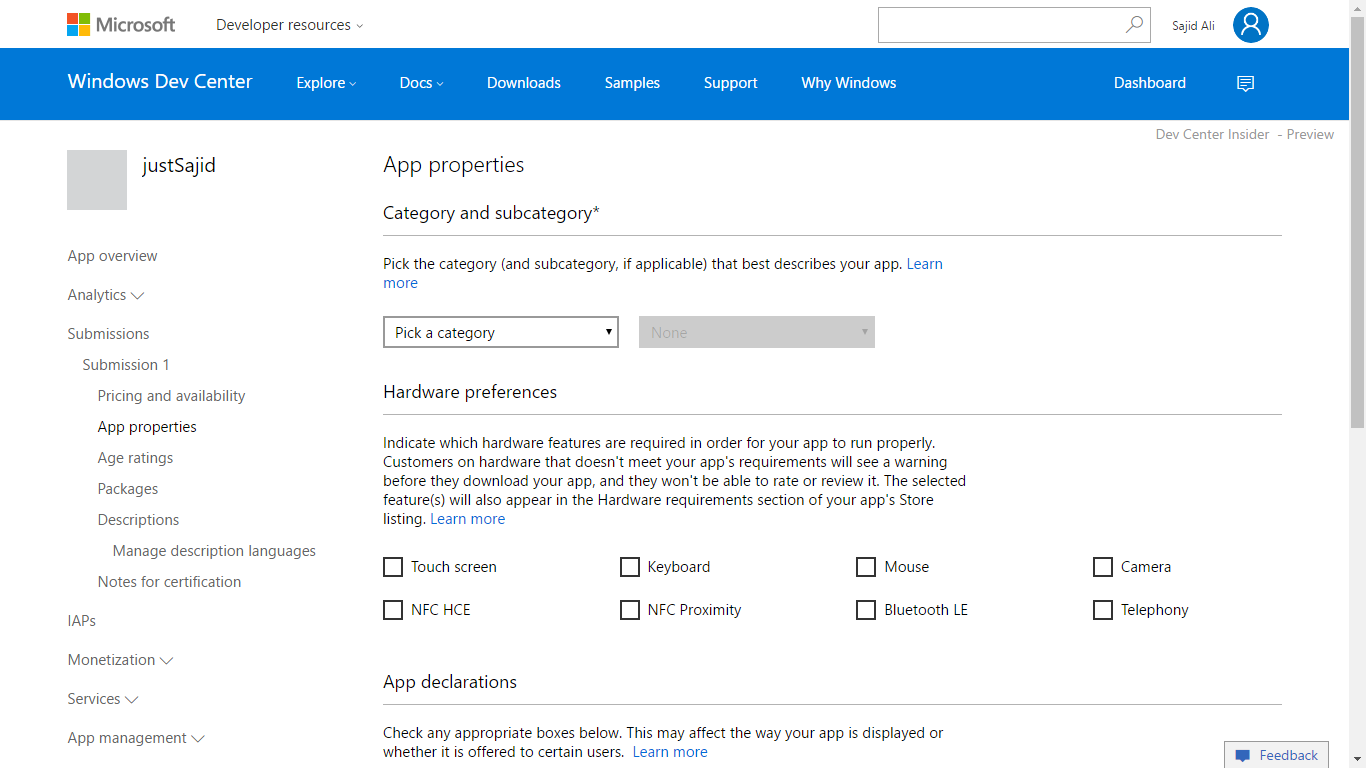This screenshot has width=1366, height=768.
Task: Click Learn more under App declarations
Action: [670, 752]
